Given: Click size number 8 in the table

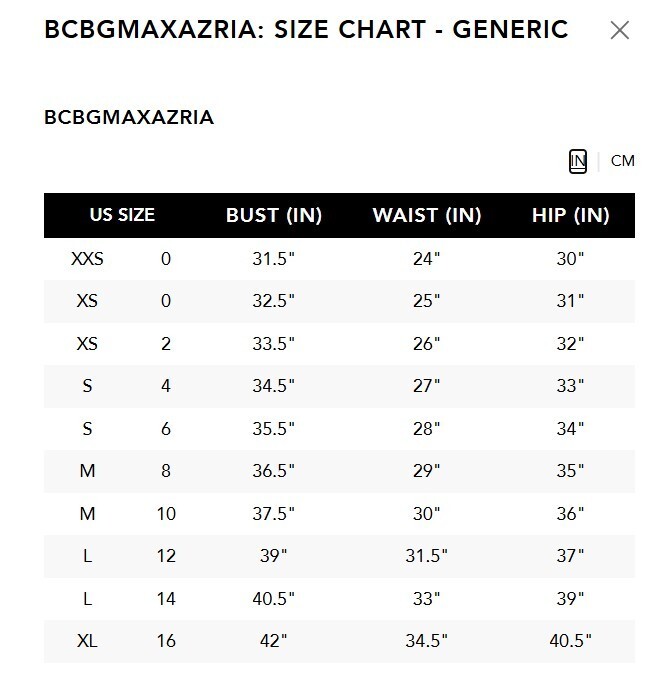Looking at the screenshot, I should point(166,471).
